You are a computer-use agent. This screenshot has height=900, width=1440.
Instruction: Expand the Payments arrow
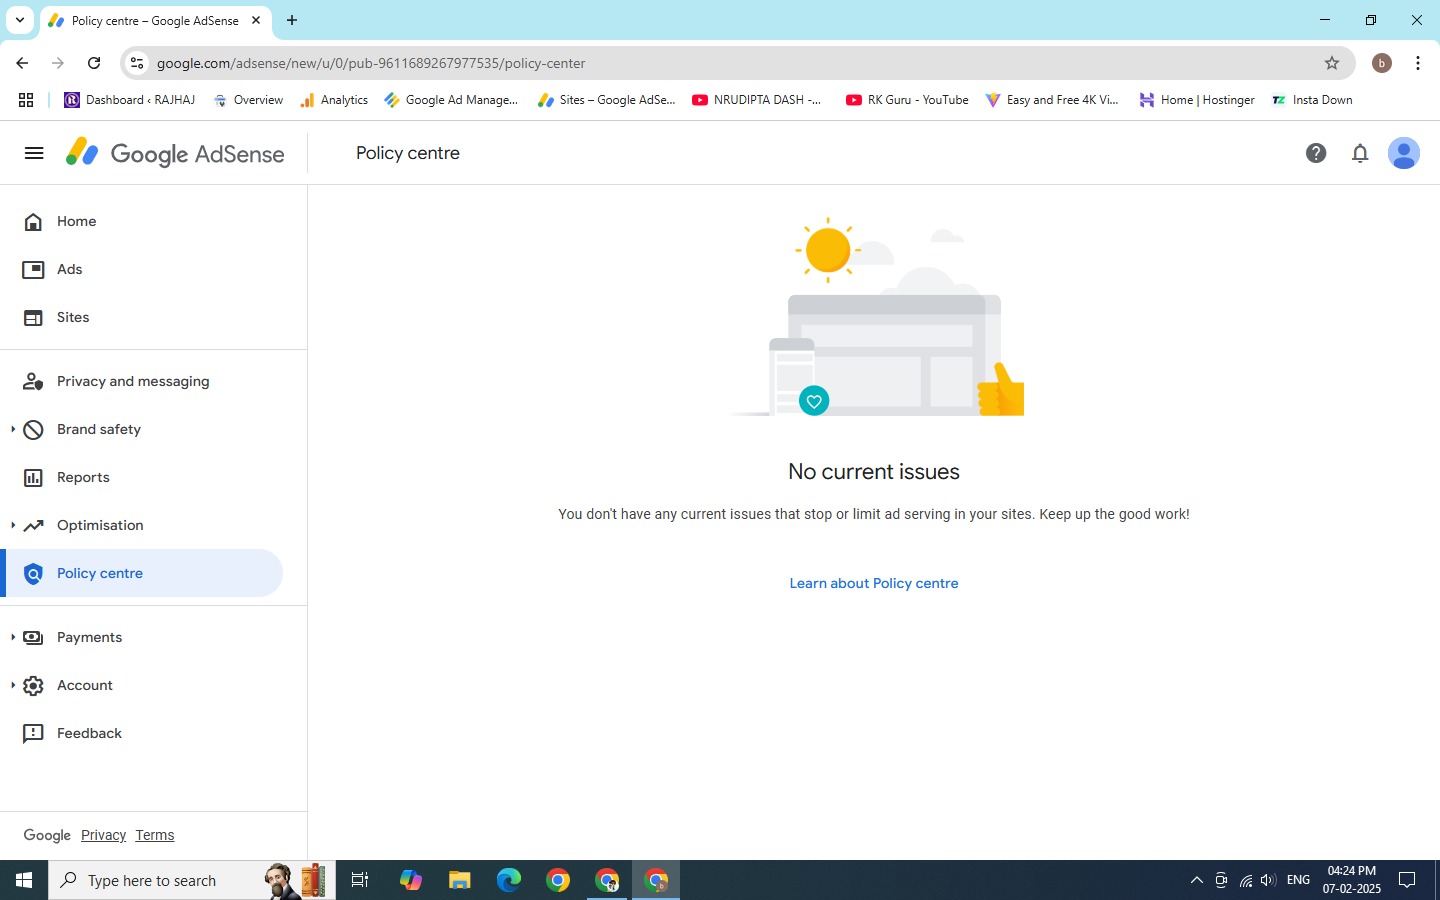[x=12, y=637]
